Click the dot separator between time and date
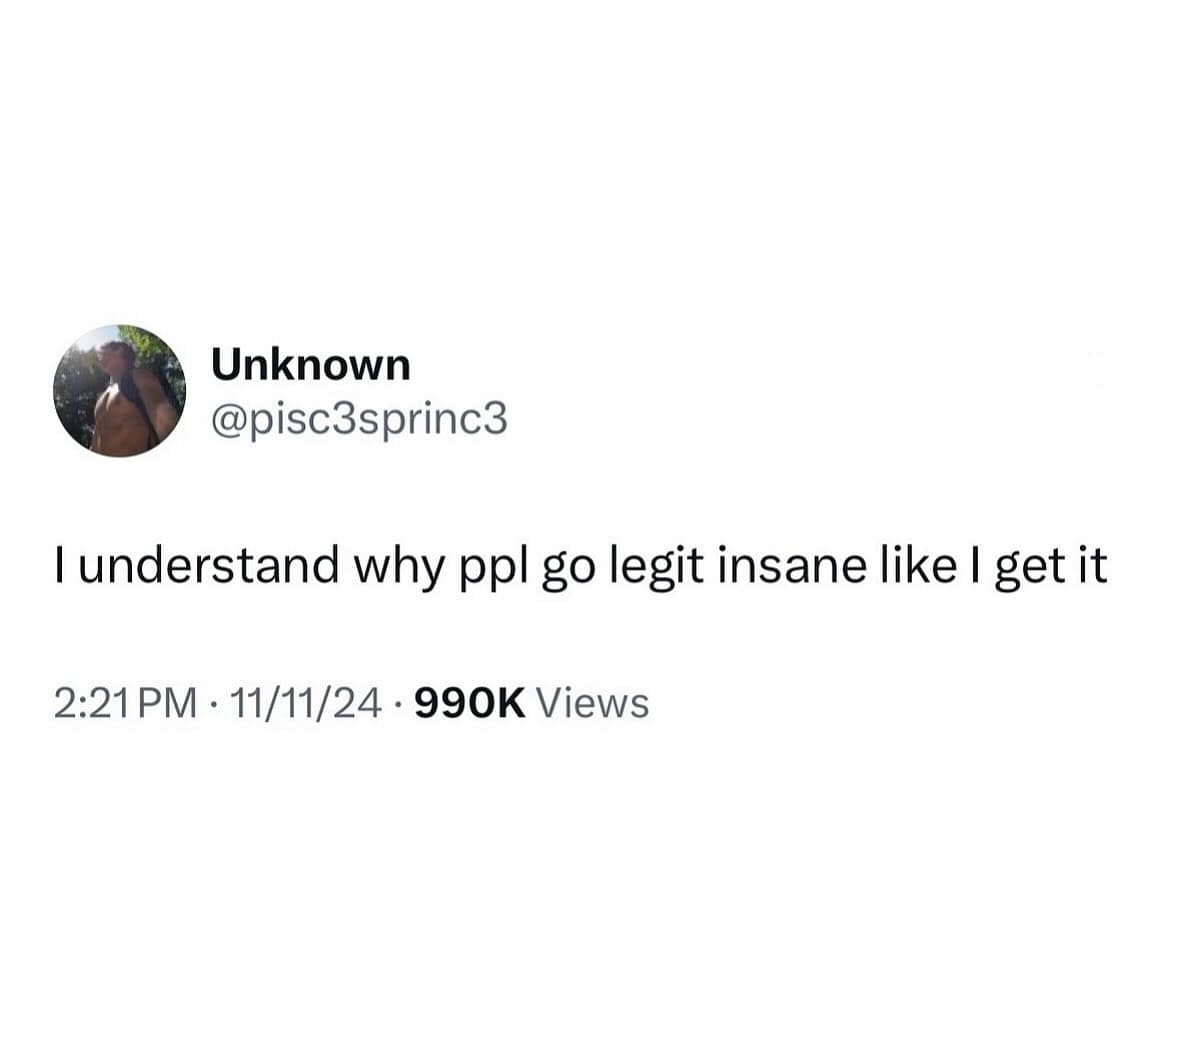This screenshot has width=1179, height=1049. [x=214, y=705]
